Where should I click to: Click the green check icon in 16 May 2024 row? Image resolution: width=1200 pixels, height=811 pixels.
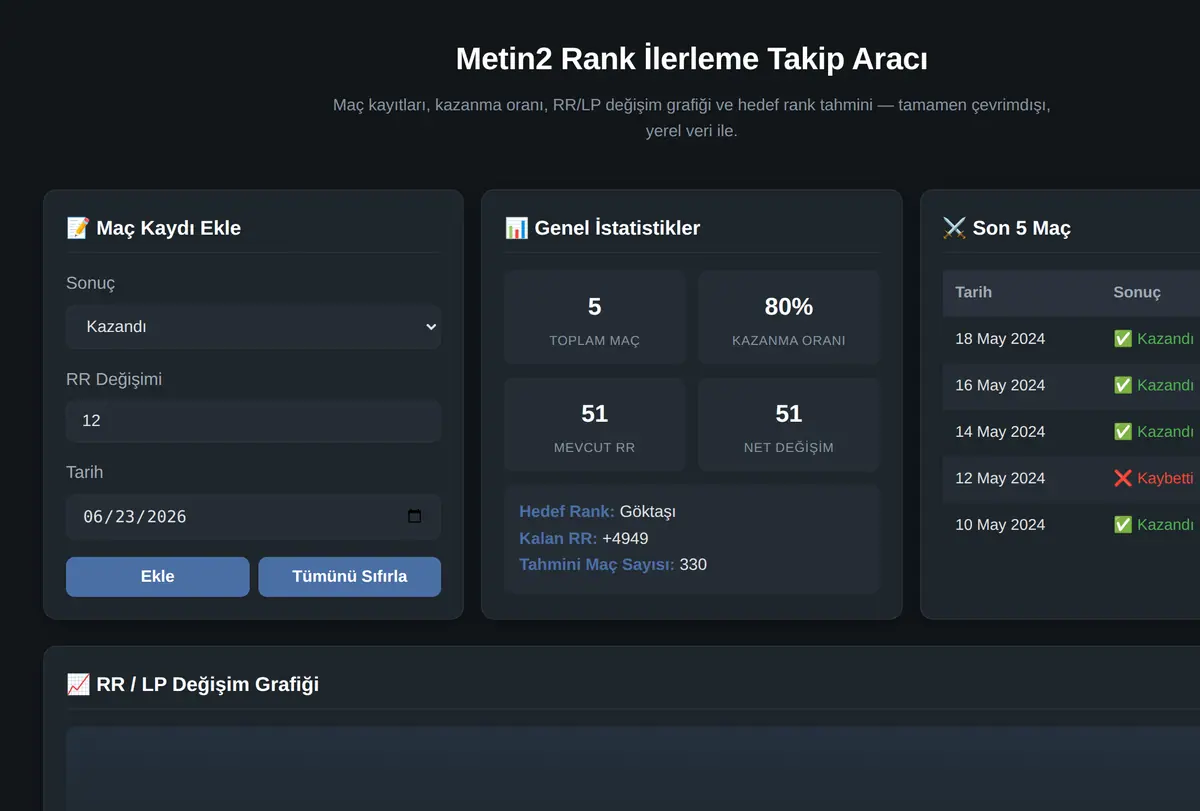point(1123,385)
